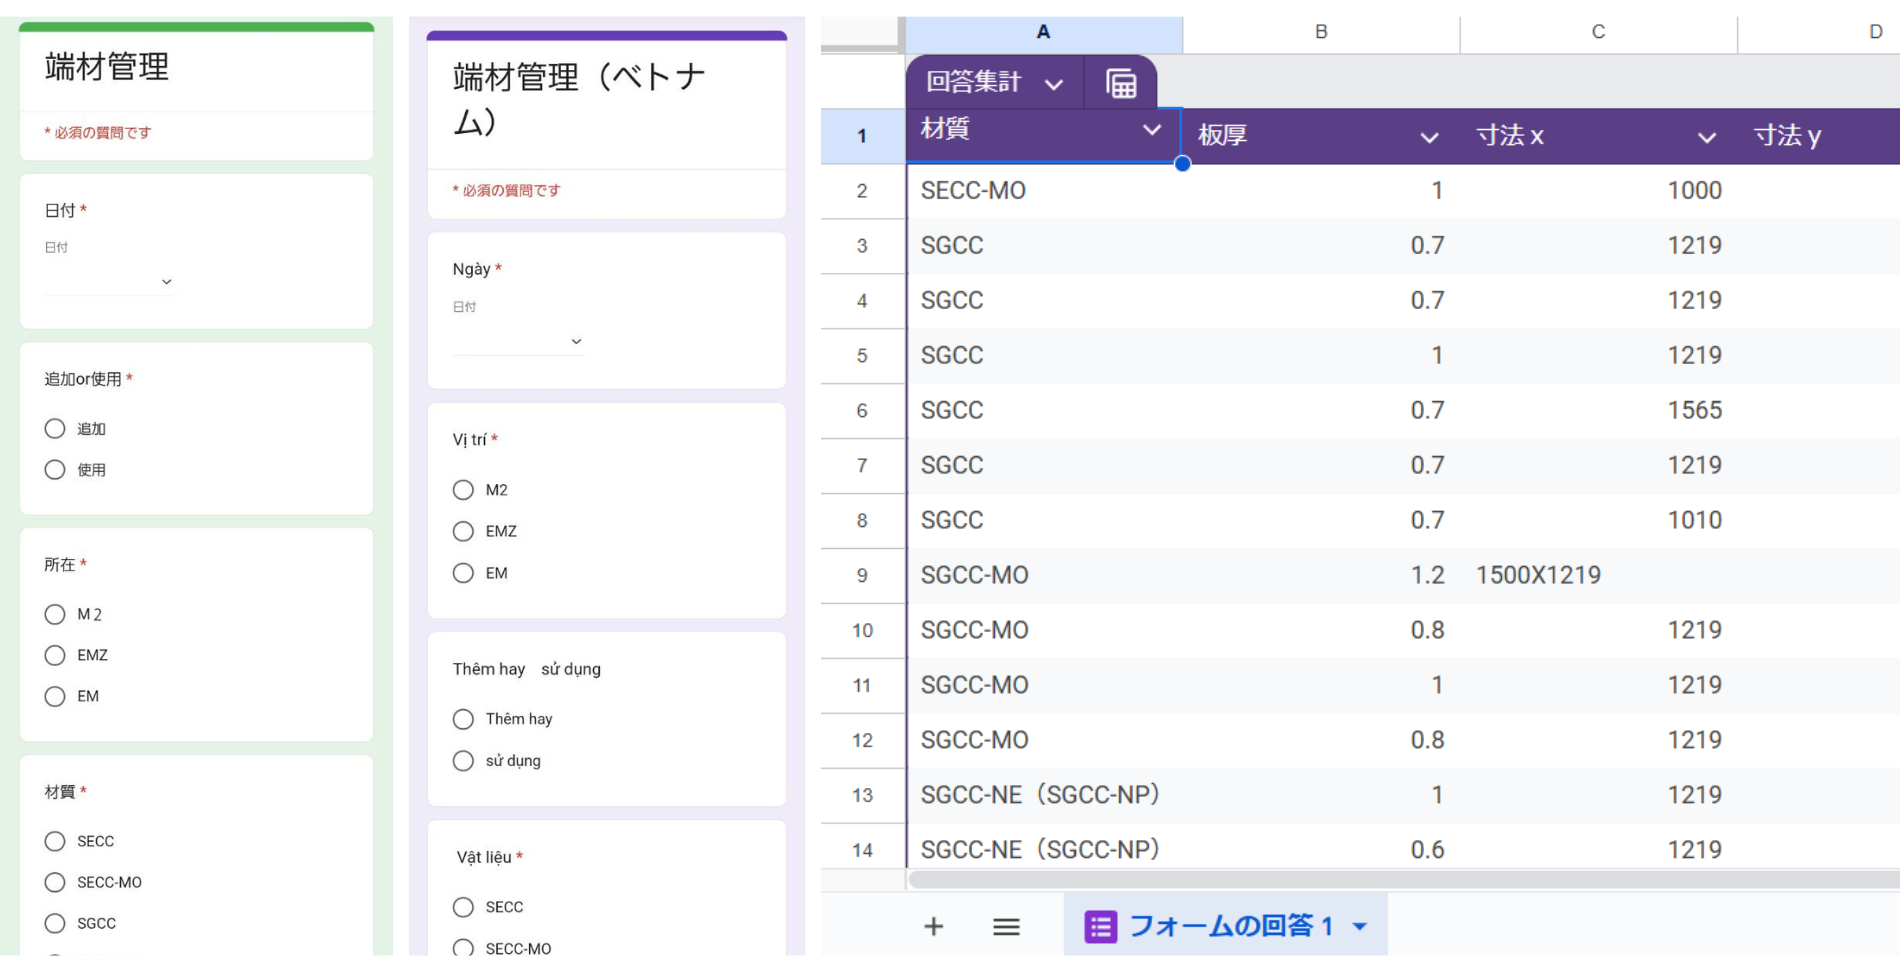1900x956 pixels.
Task: Select EM under Vị trí
Action: click(x=463, y=573)
